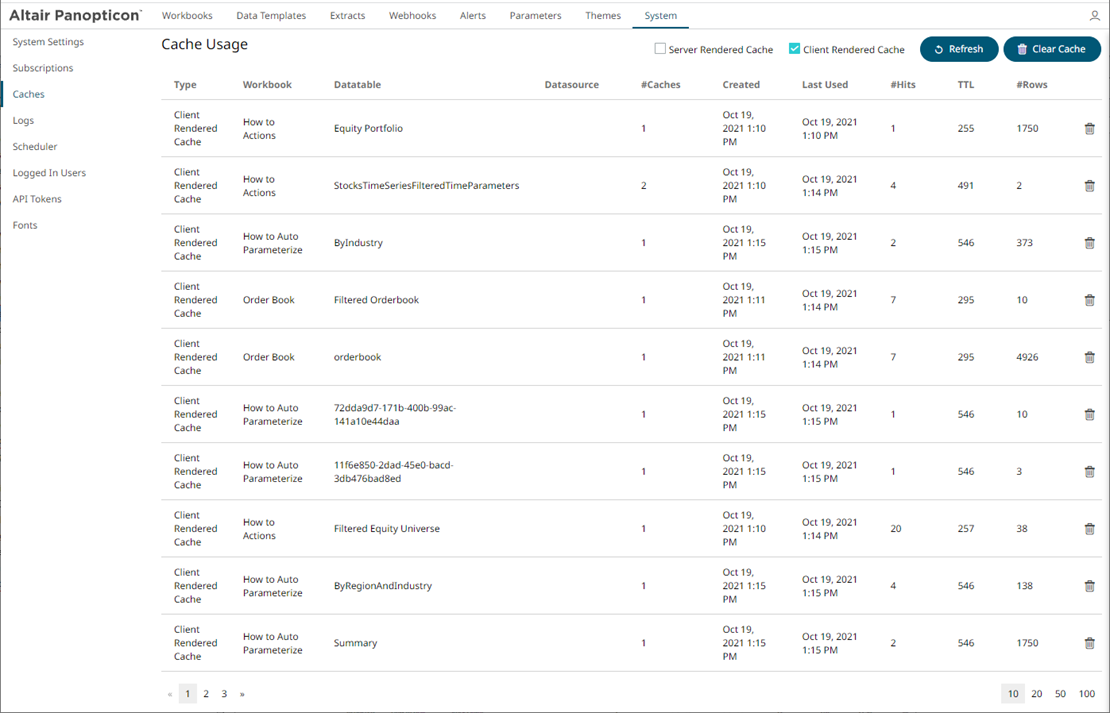Show 50 rows per page

click(x=1060, y=694)
